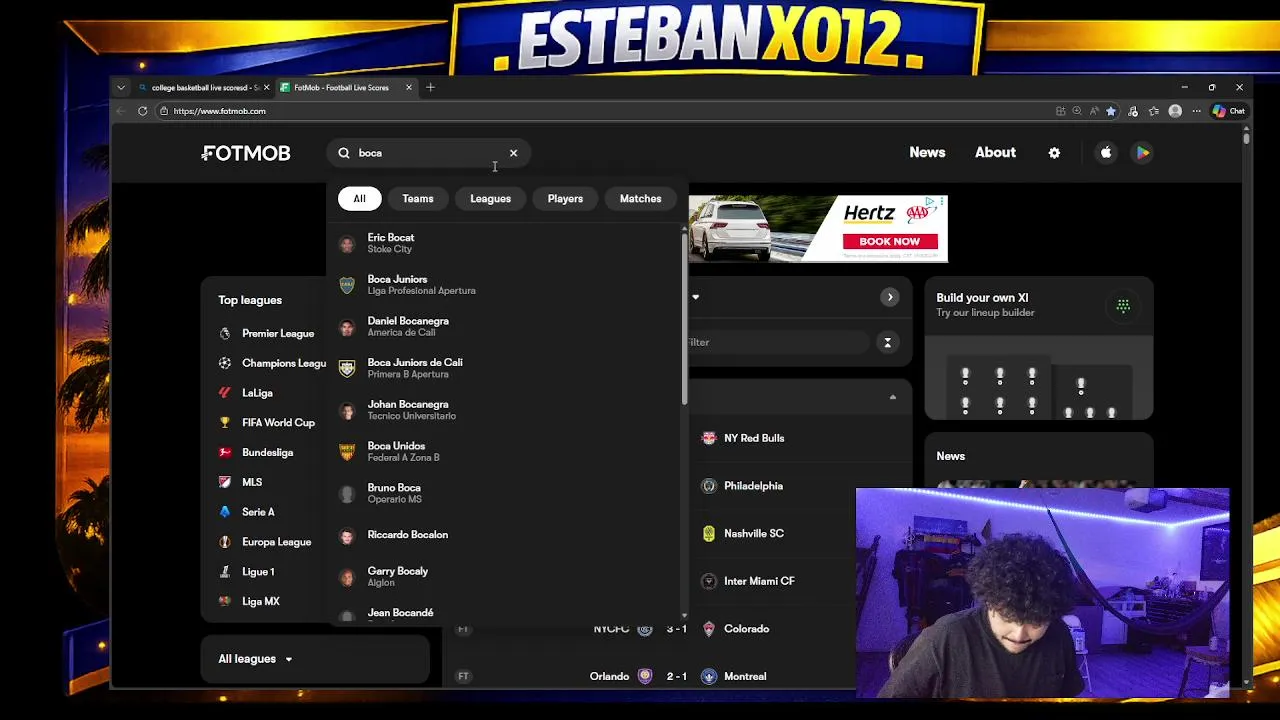Expand the All leagues dropdown
The width and height of the screenshot is (1280, 720).
256,659
